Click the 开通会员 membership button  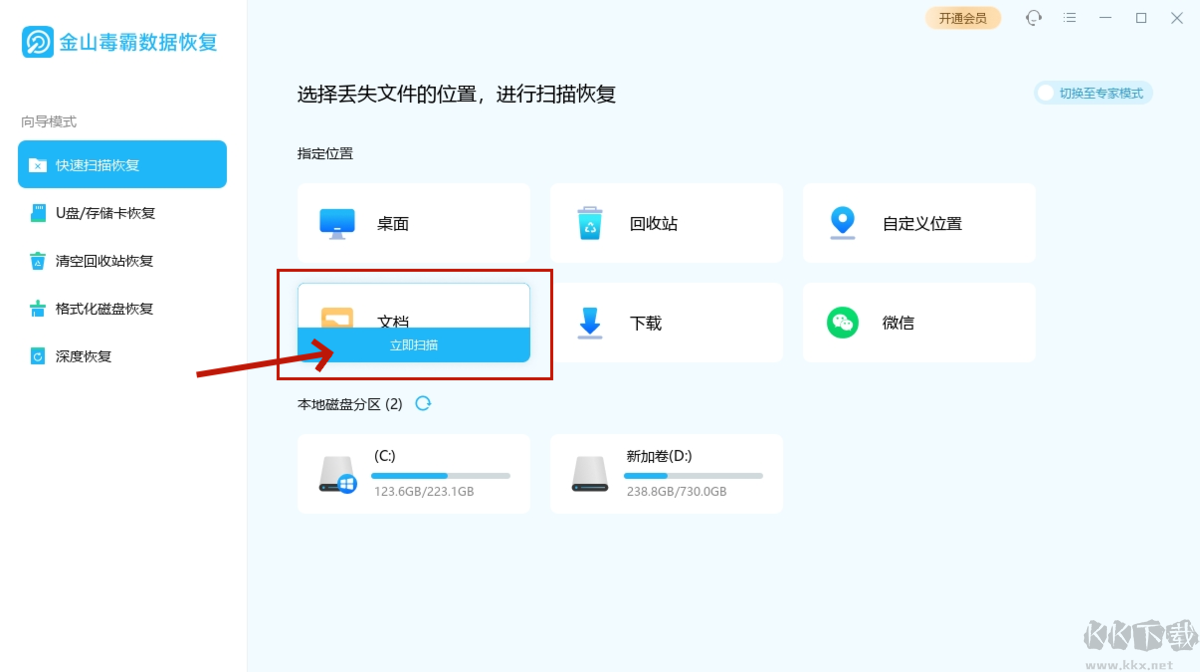tap(963, 17)
